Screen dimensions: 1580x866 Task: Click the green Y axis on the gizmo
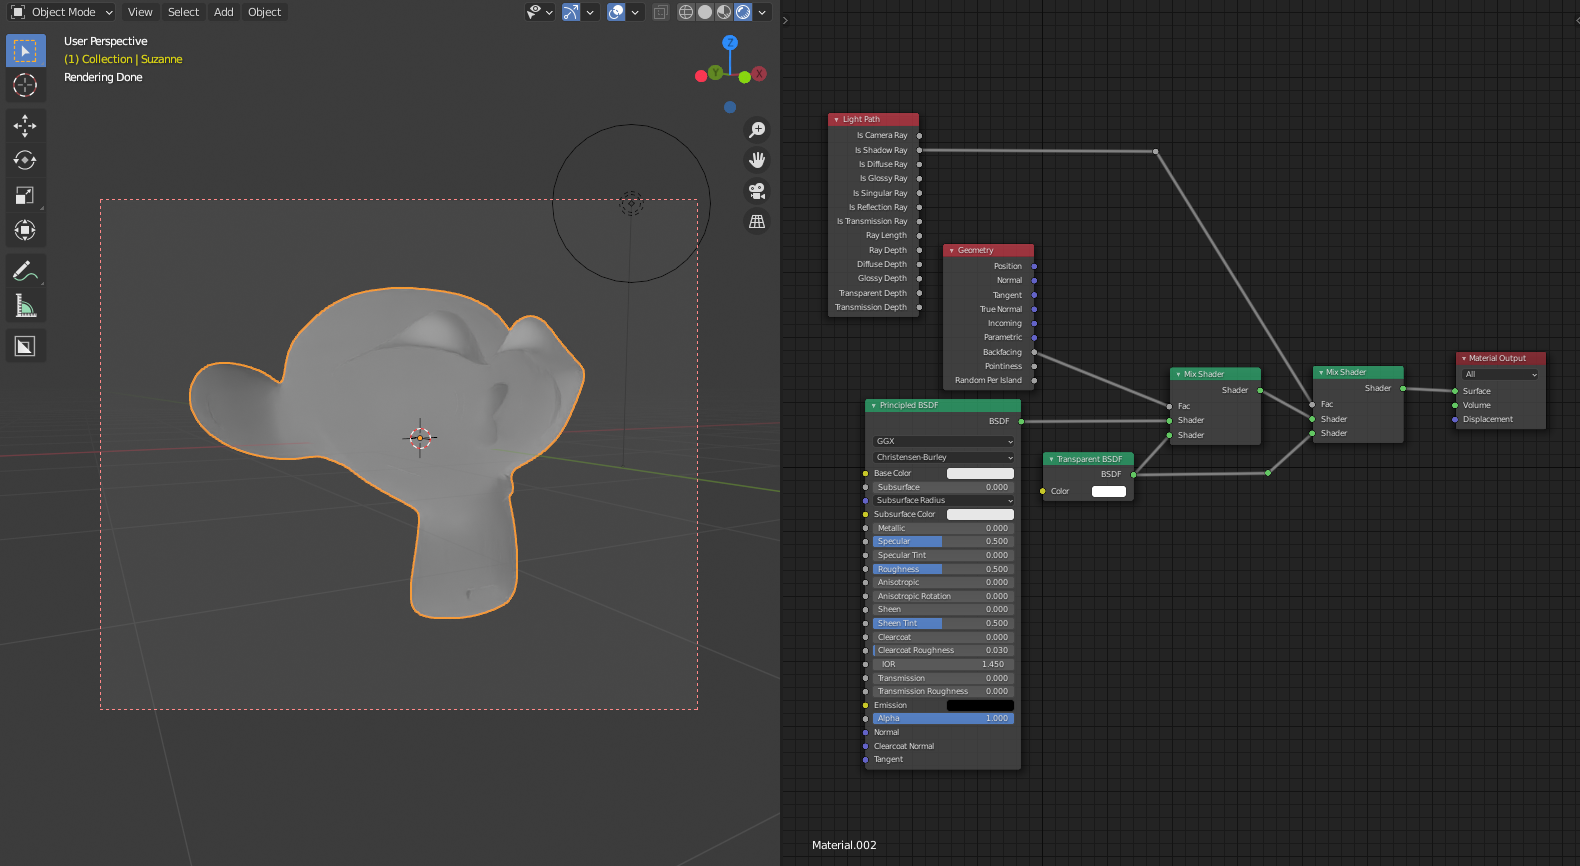pos(715,72)
